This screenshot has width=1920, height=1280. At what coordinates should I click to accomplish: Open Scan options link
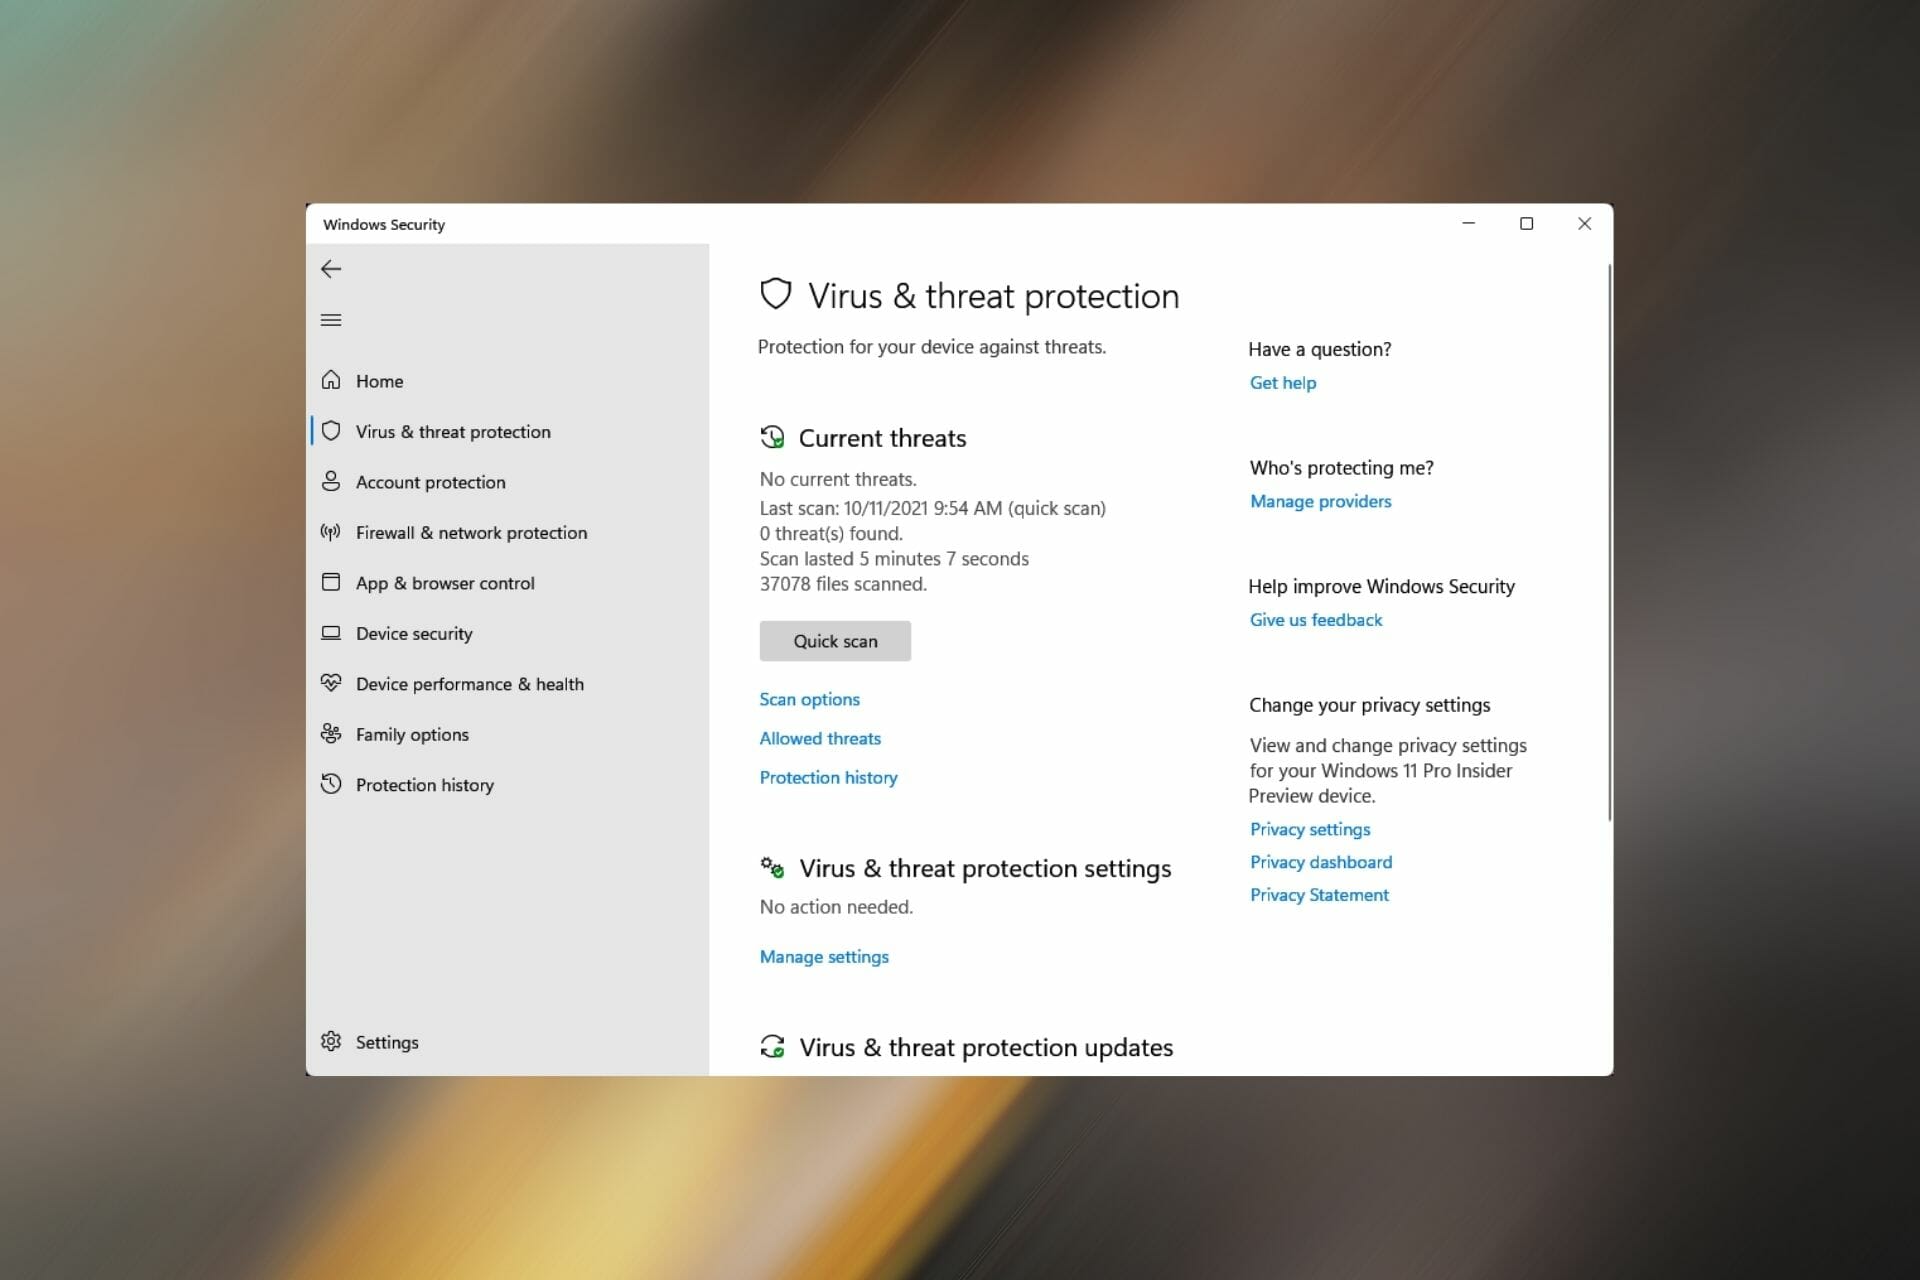(x=810, y=699)
